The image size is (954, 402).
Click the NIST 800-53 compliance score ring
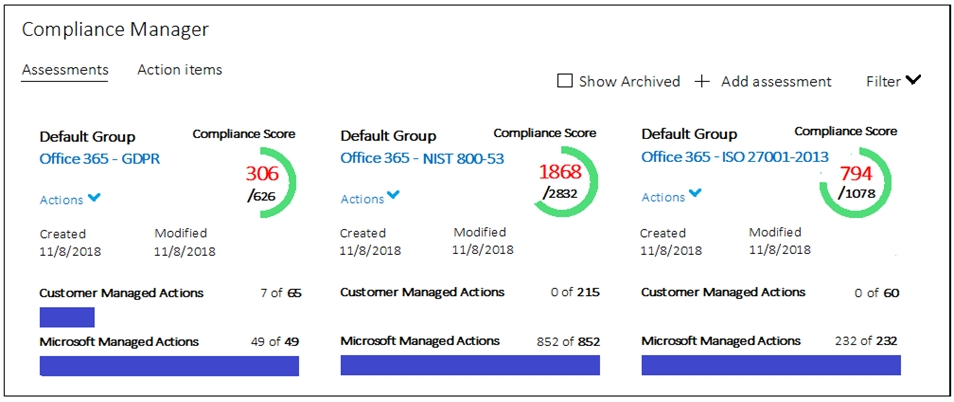[563, 182]
